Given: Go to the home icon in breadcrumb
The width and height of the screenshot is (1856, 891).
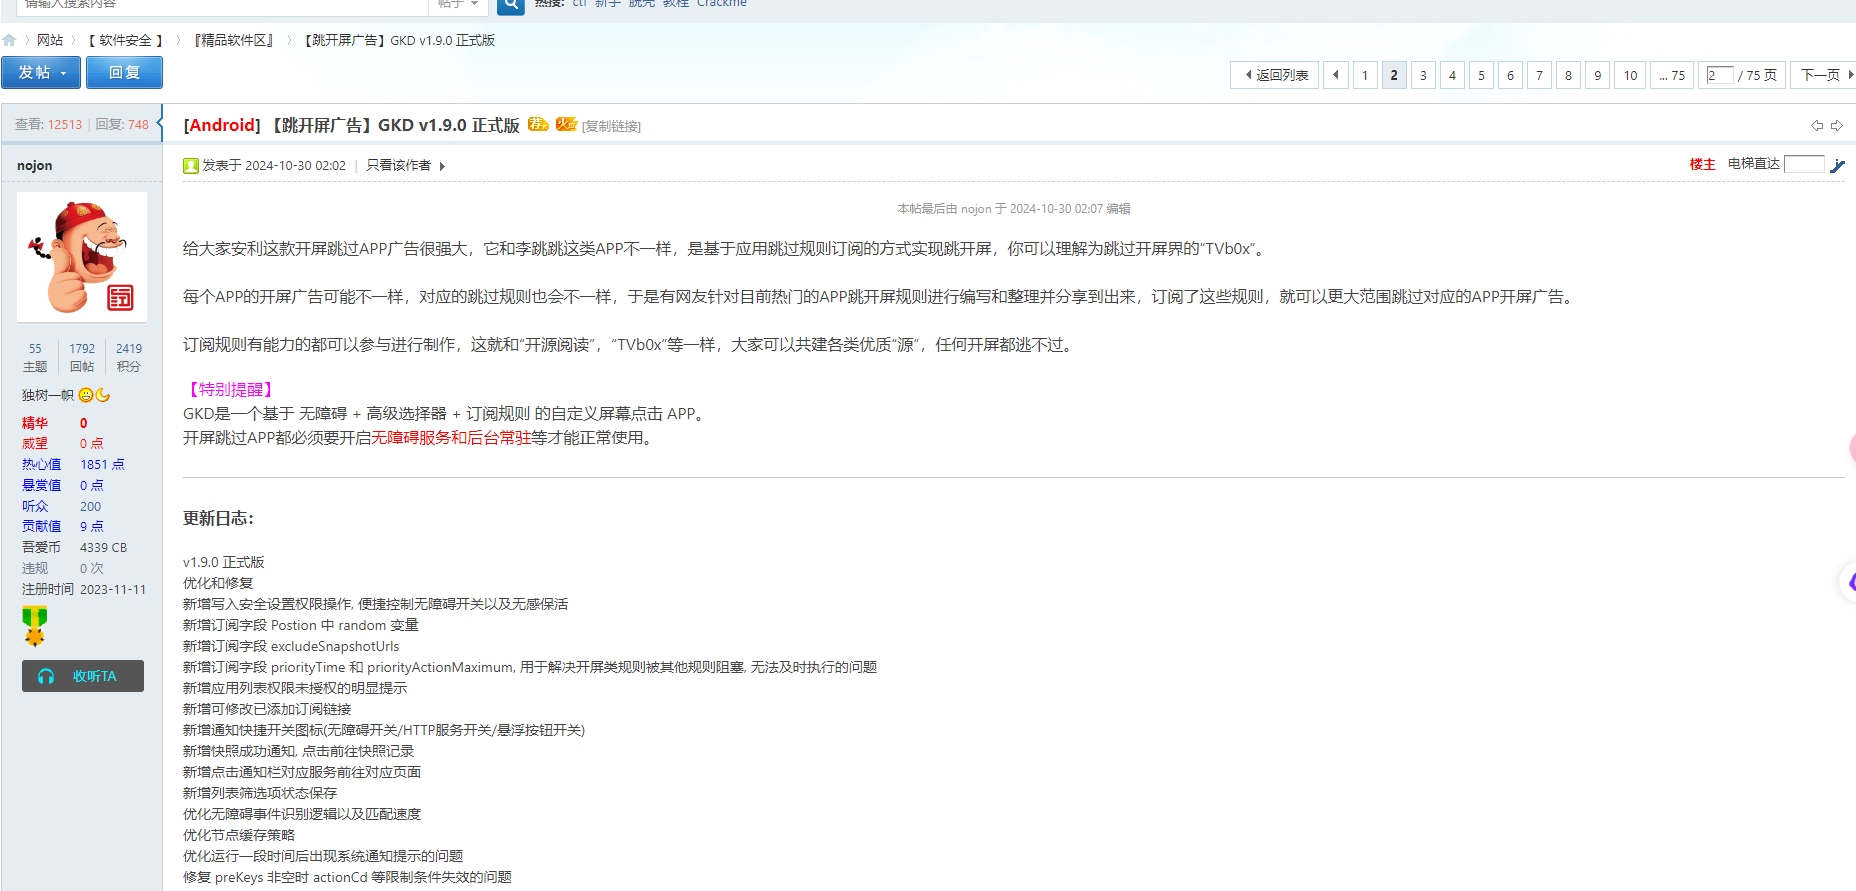Looking at the screenshot, I should tap(10, 41).
